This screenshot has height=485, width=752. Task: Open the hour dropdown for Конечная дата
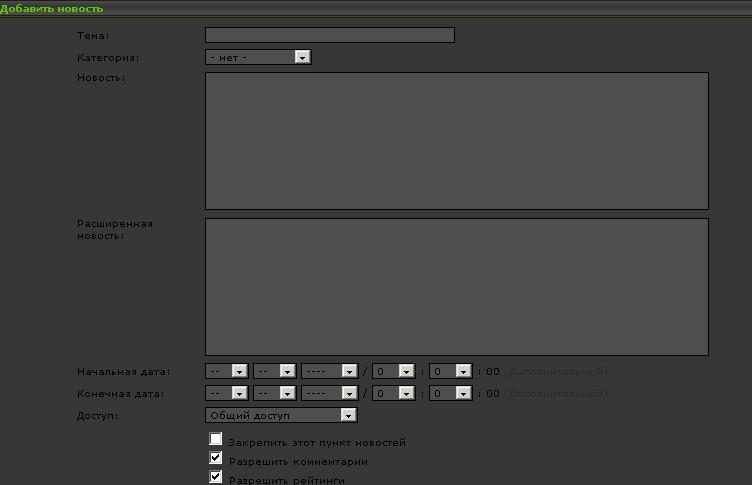[x=393, y=393]
